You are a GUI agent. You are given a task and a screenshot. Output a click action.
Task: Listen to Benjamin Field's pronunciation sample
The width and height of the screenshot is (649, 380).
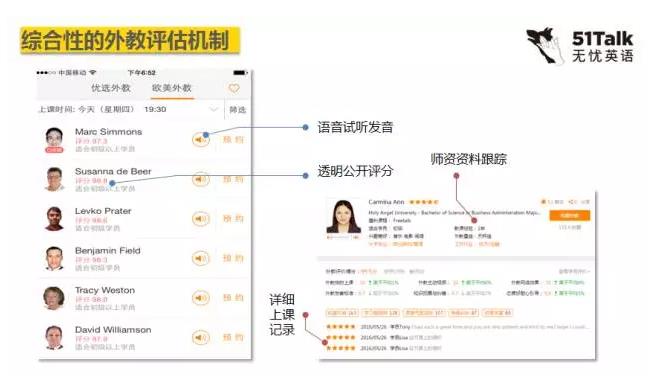pyautogui.click(x=201, y=258)
